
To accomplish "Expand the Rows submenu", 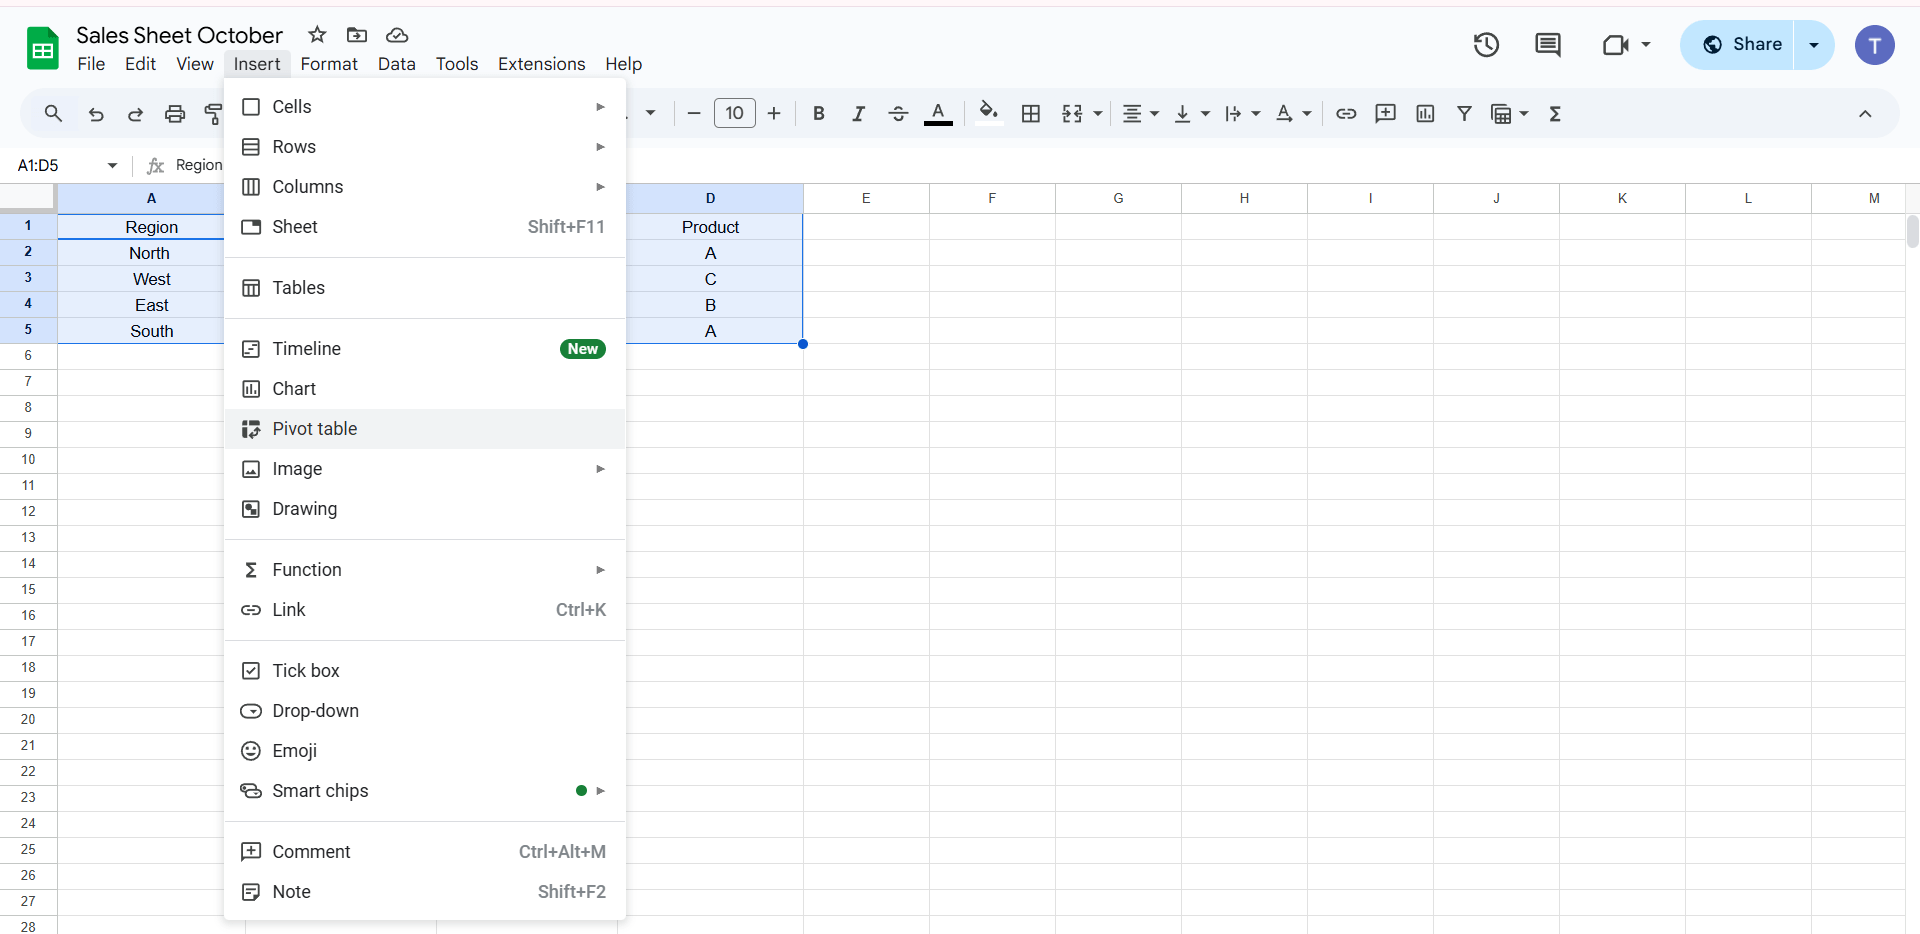I will click(293, 146).
